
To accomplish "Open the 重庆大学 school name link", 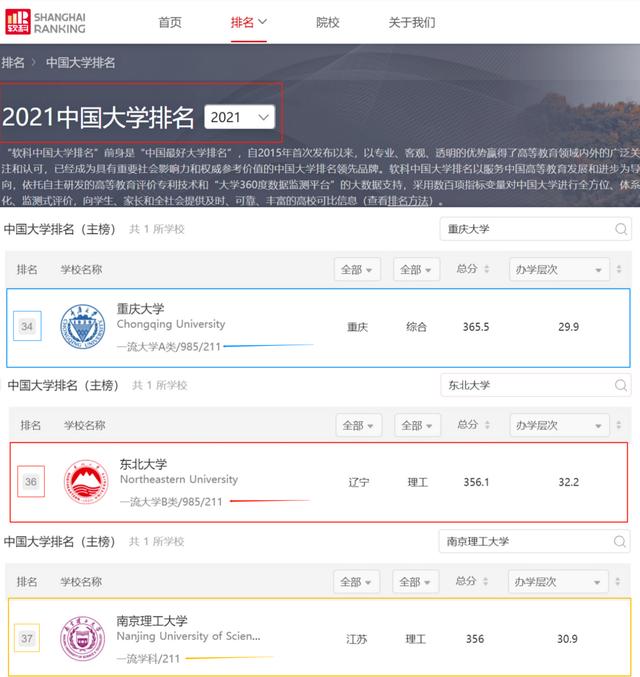I will (x=140, y=309).
